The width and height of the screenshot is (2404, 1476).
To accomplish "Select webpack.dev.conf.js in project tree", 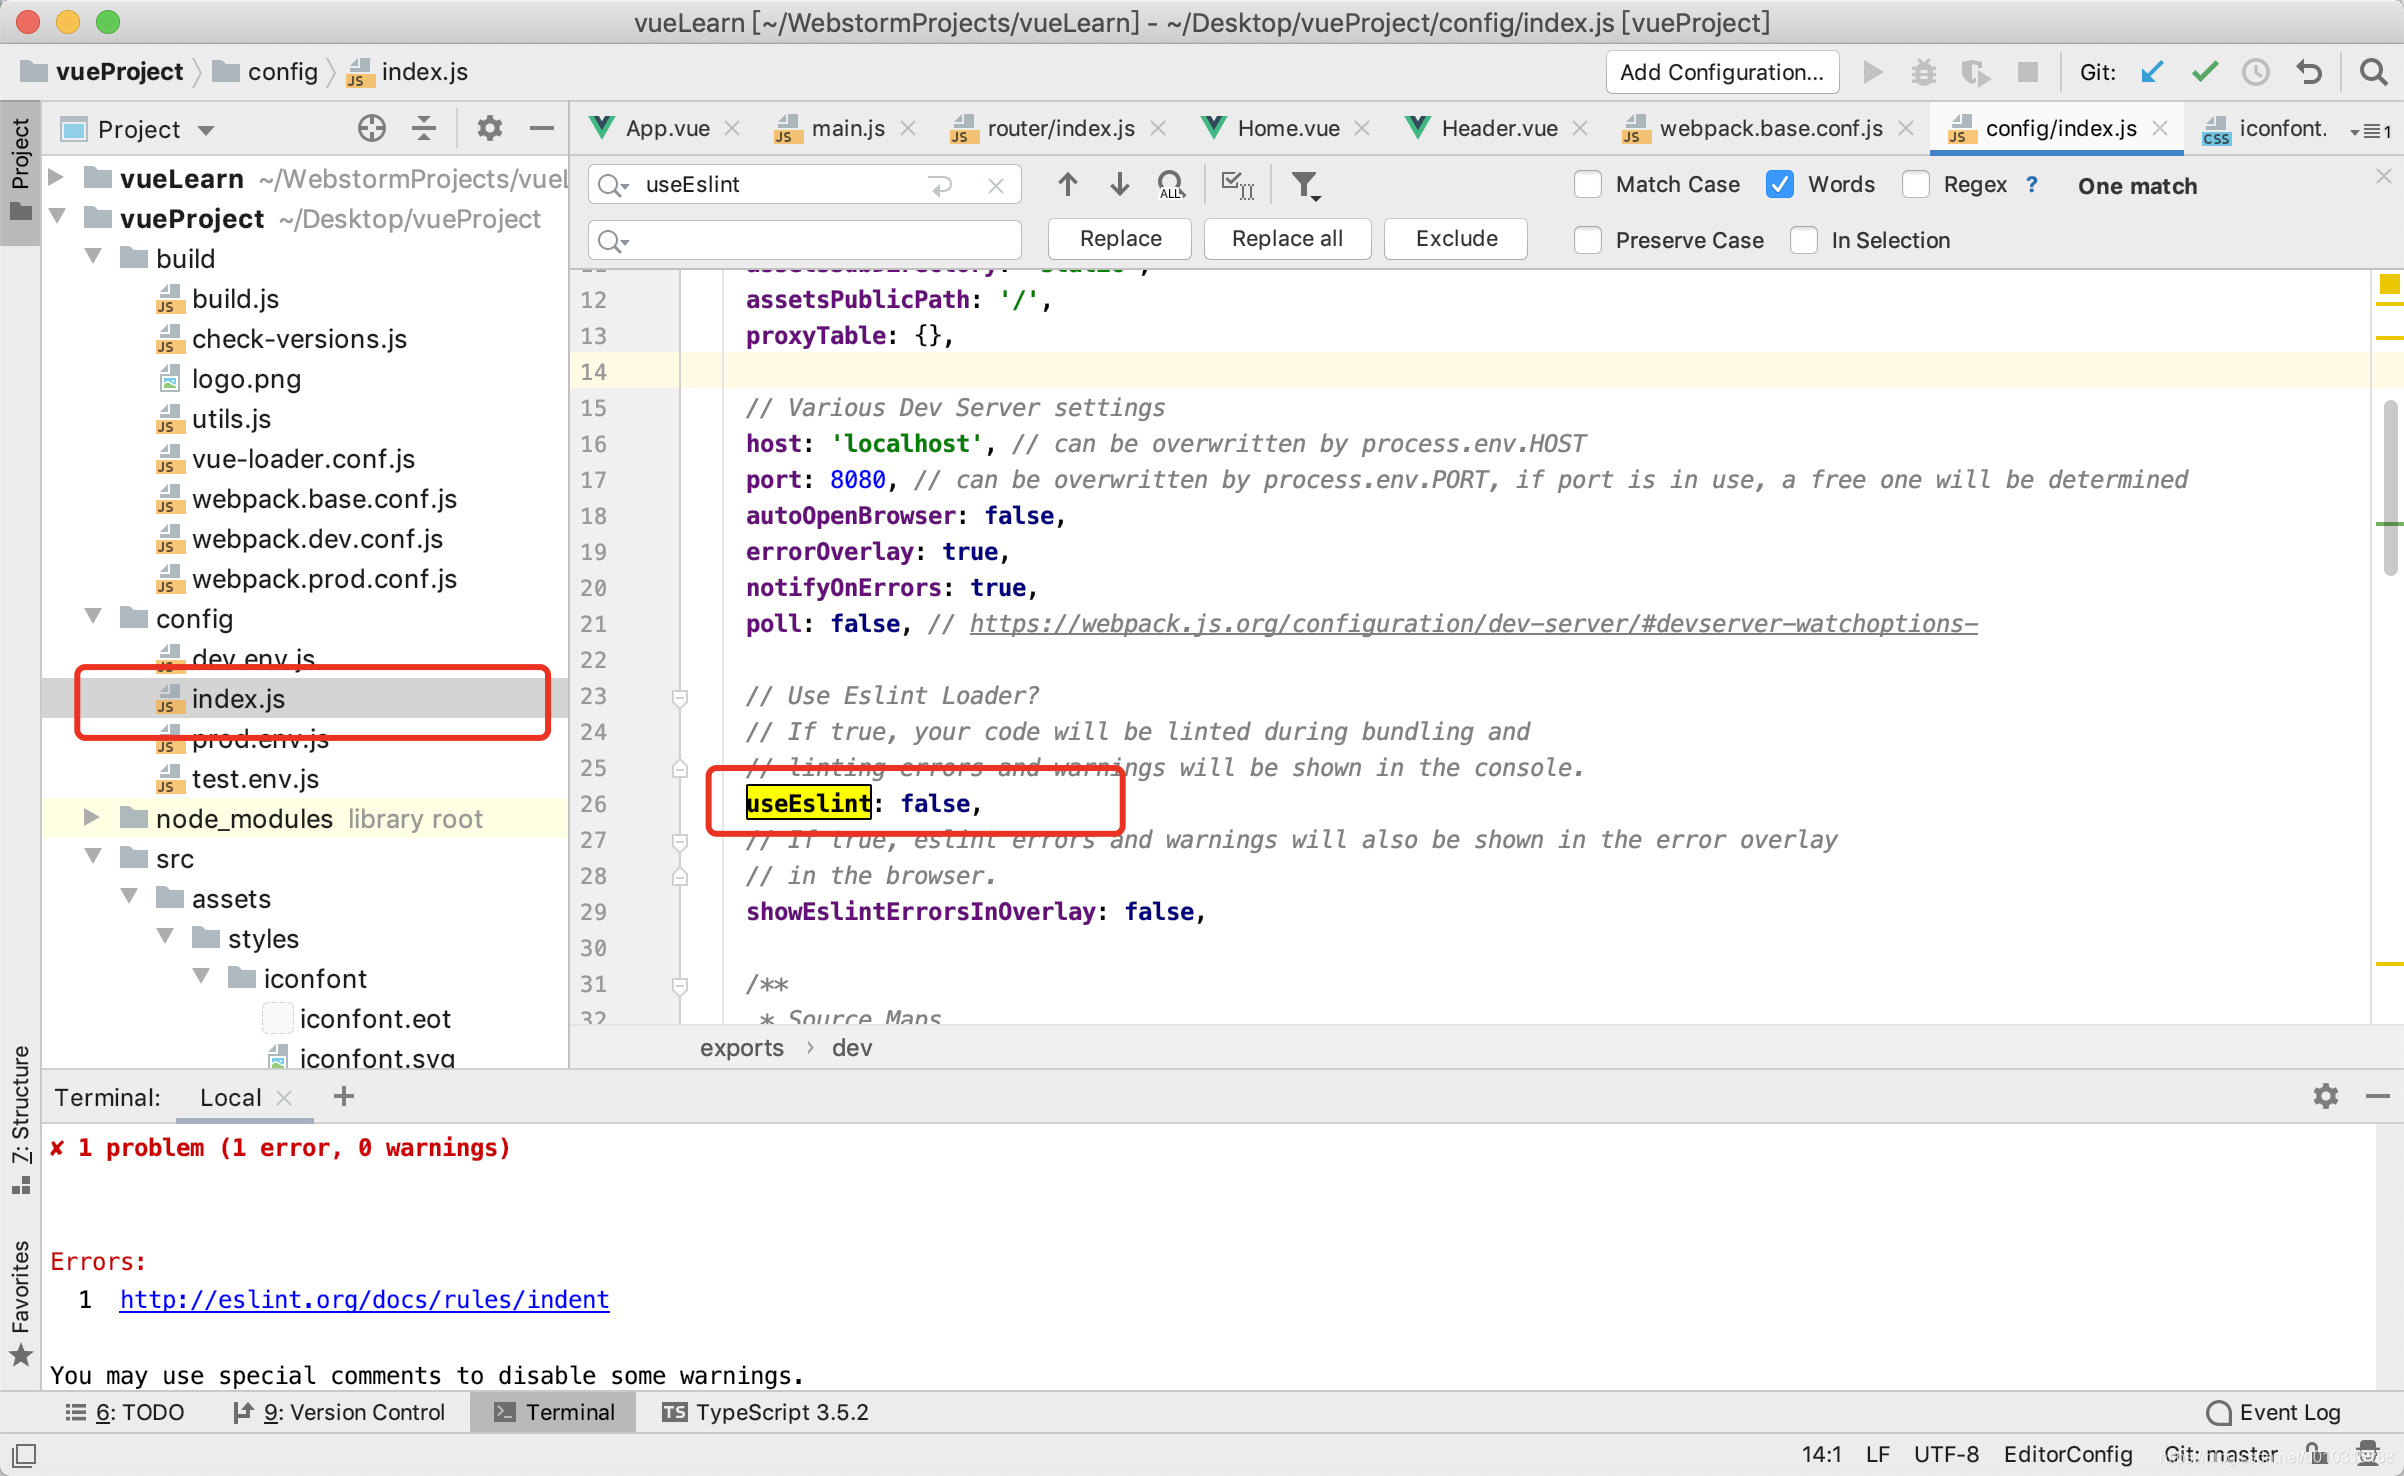I will pos(317,539).
